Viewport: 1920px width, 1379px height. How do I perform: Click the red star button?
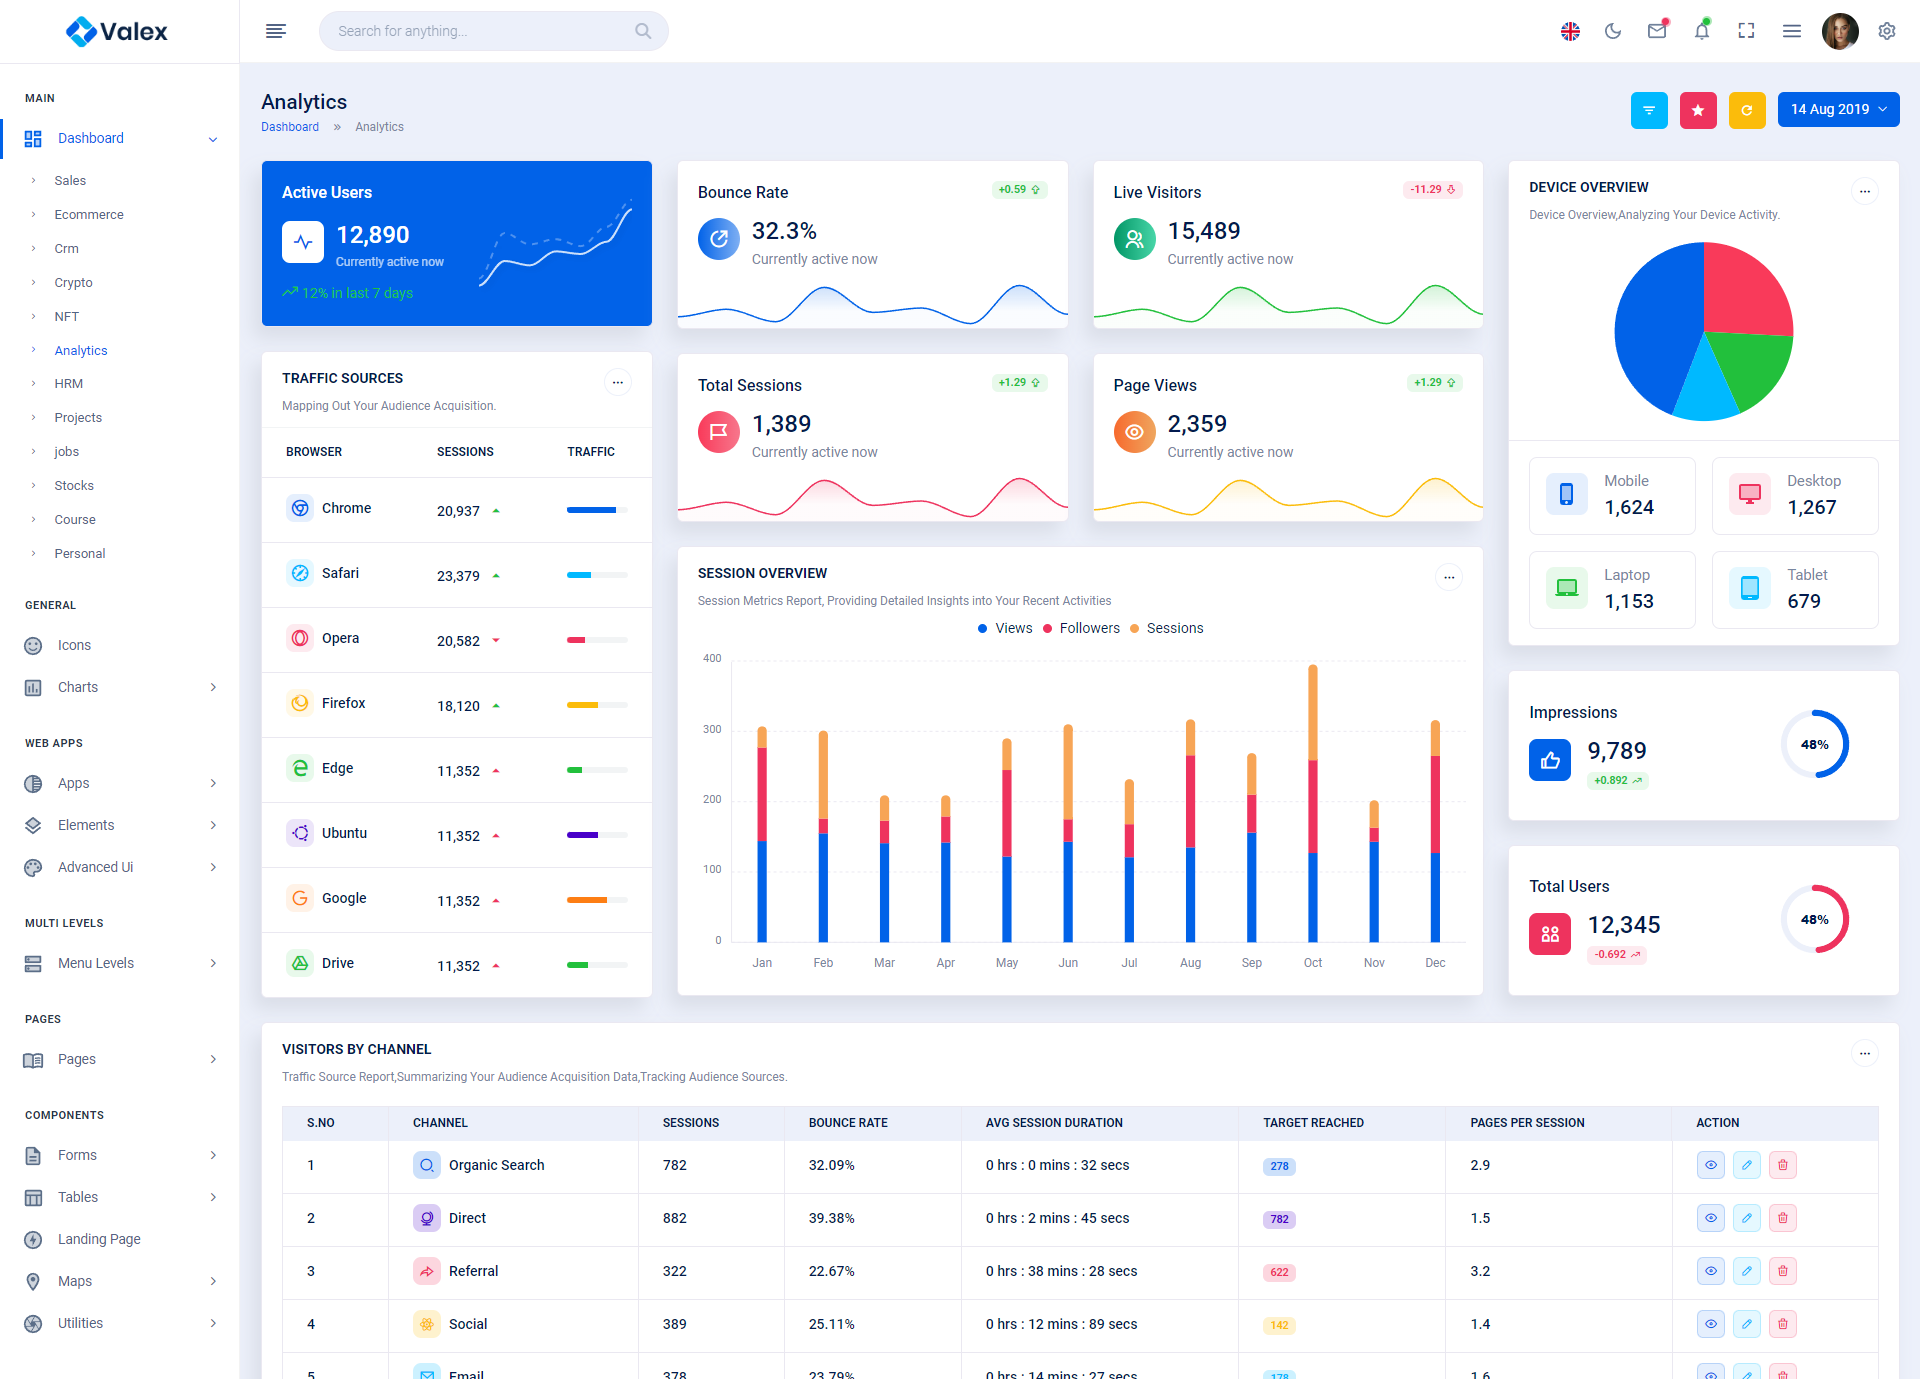click(1698, 110)
